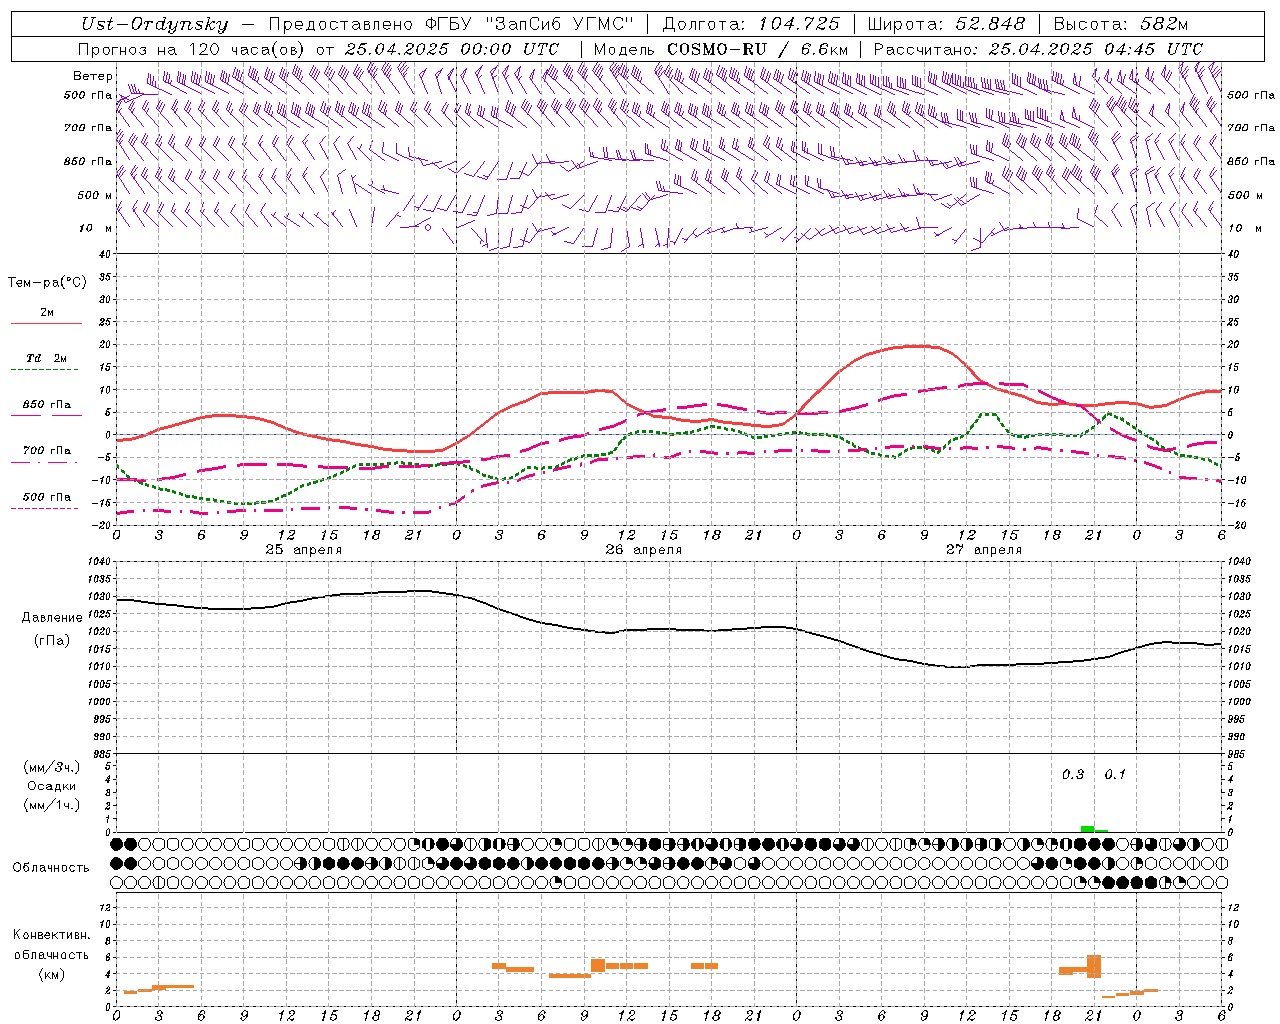Click the station name "Ust-Ordynsky" in header
The image size is (1280, 1024).
click(155, 24)
